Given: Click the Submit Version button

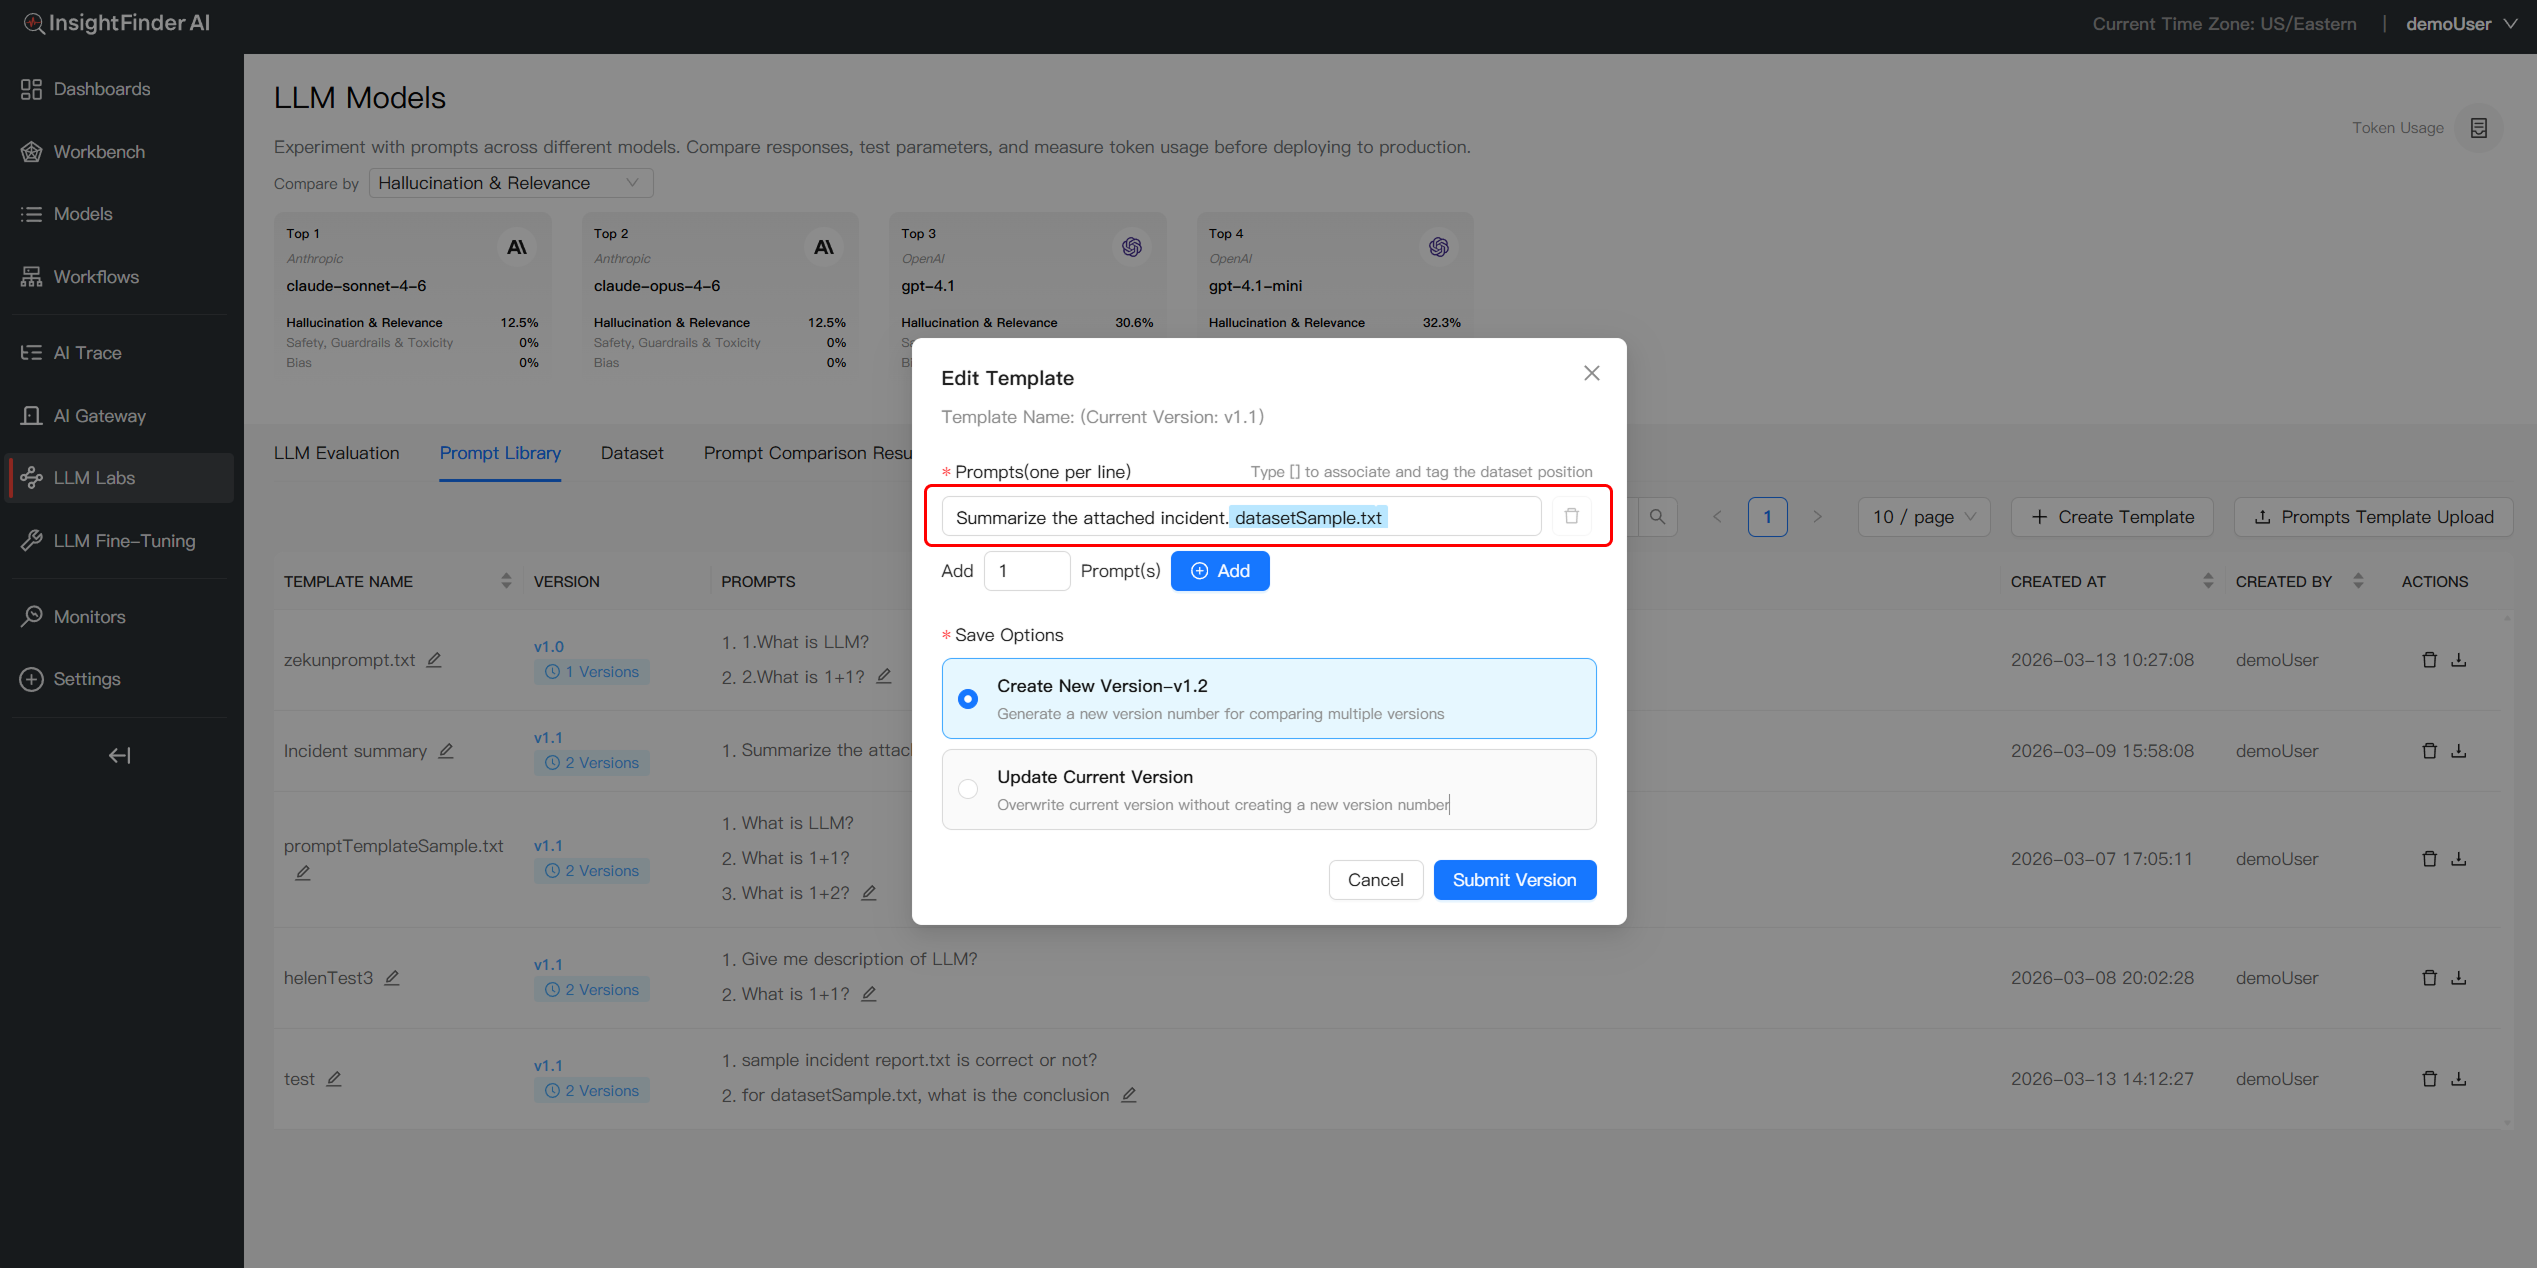Looking at the screenshot, I should [1514, 880].
